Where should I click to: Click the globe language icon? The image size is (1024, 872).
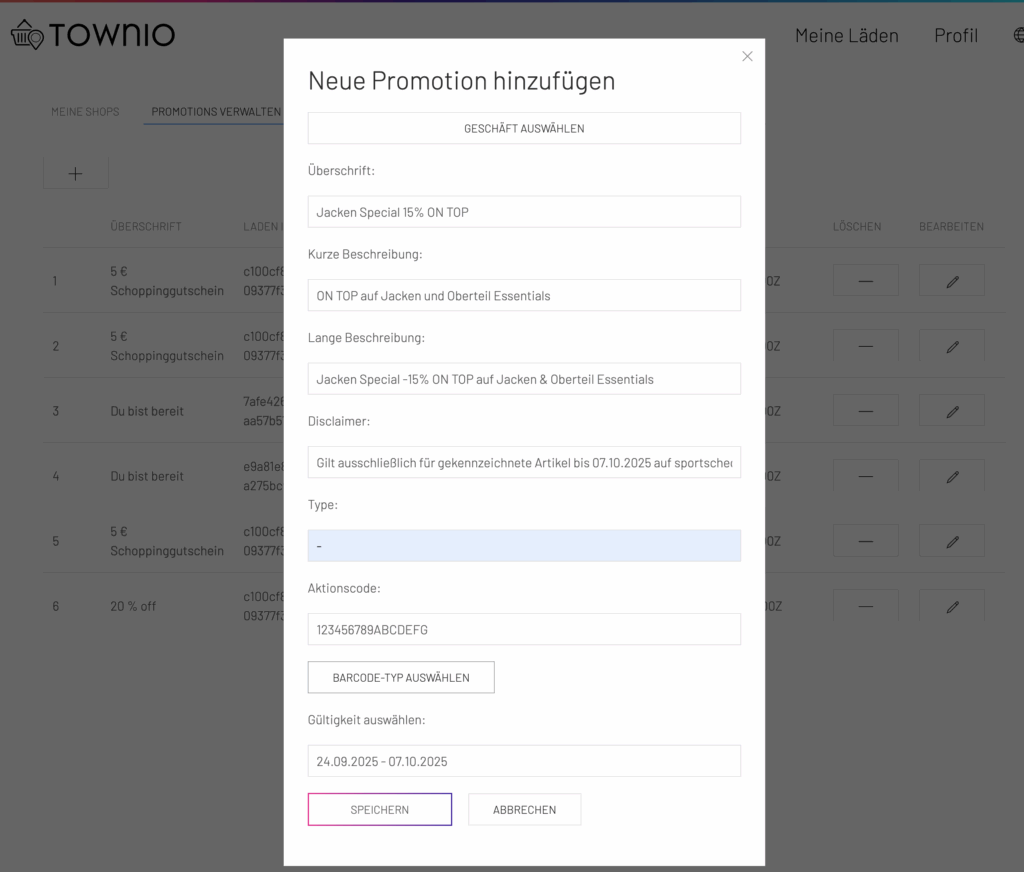point(1018,35)
